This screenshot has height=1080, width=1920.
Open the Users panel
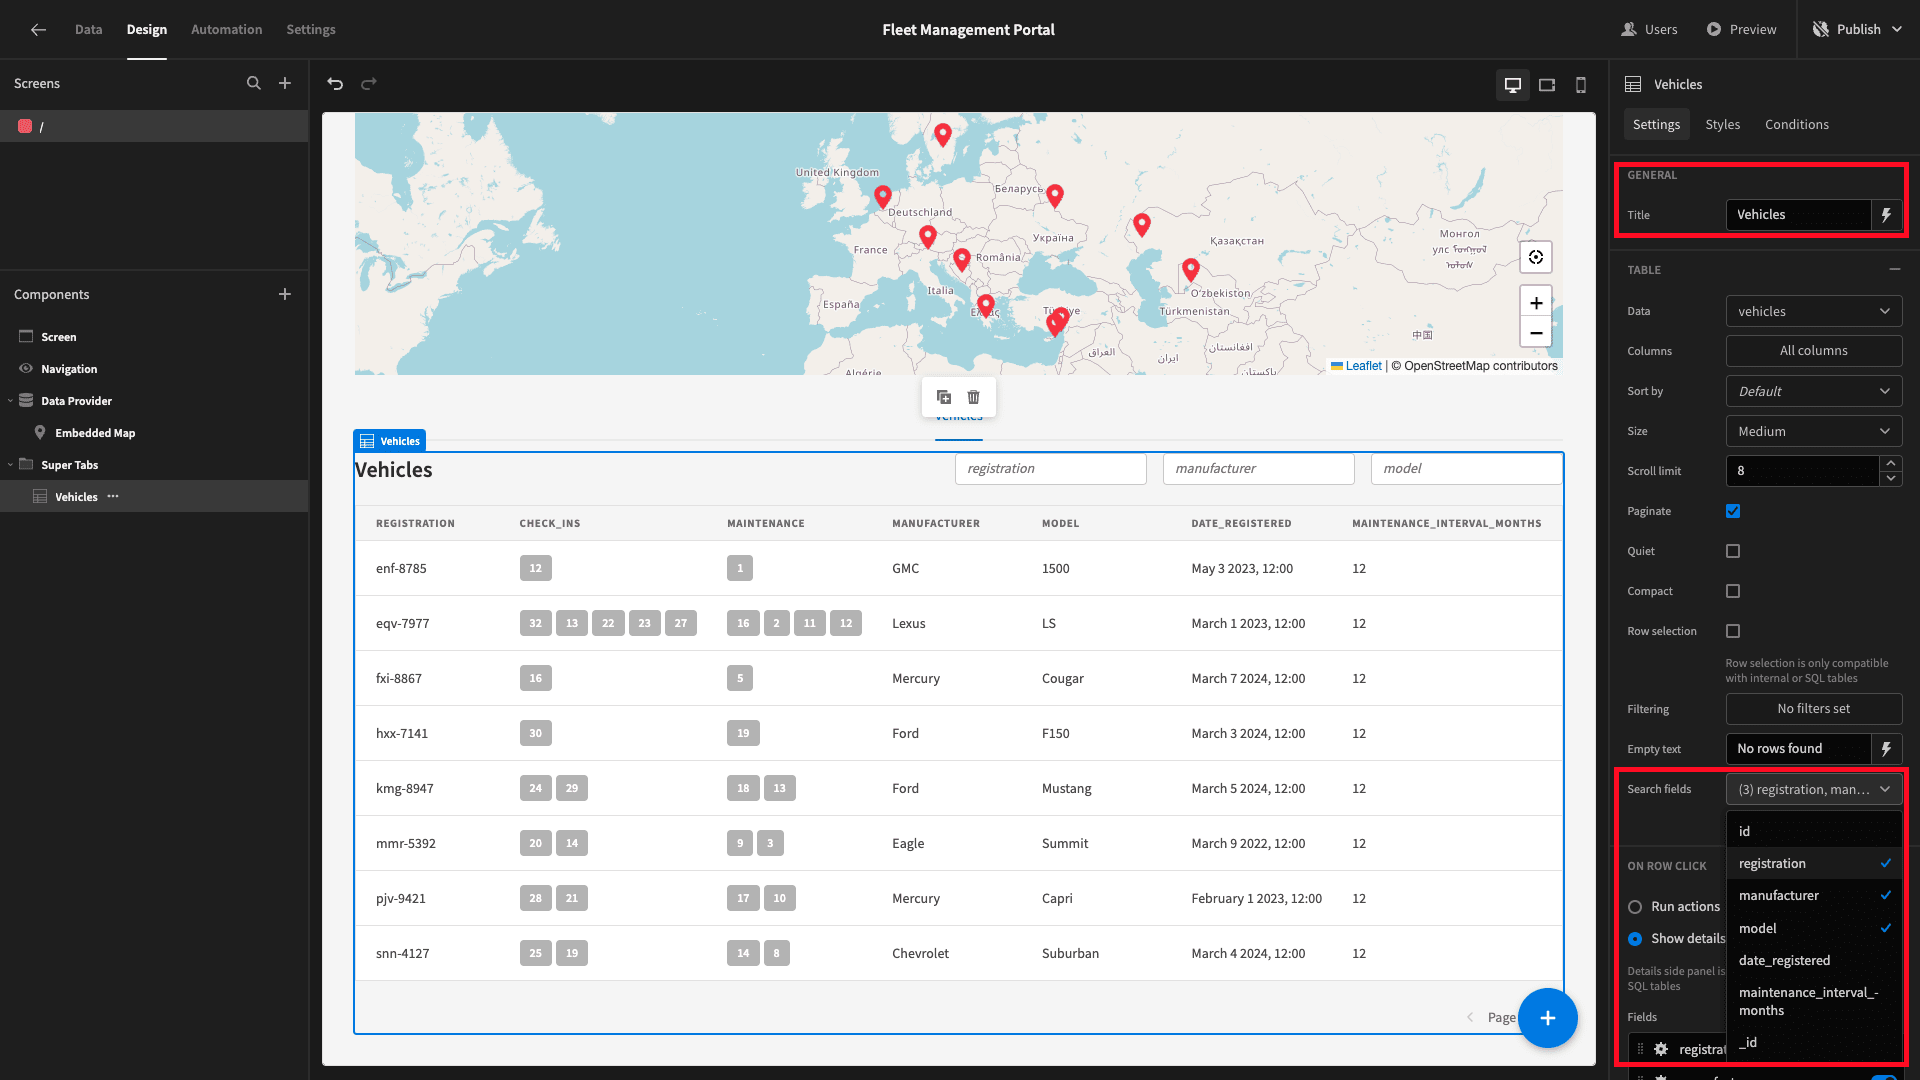click(x=1650, y=29)
